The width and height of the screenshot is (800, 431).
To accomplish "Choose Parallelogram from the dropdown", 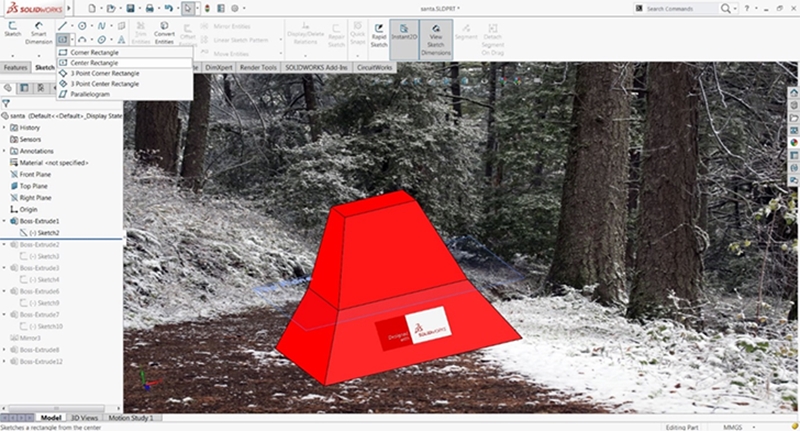I will click(x=124, y=94).
